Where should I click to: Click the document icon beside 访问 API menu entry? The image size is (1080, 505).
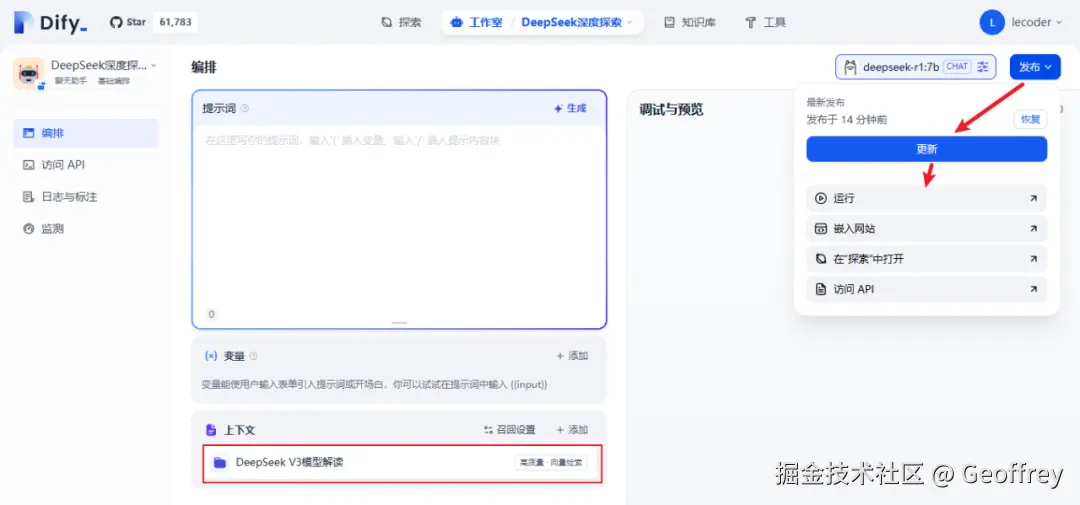point(820,289)
